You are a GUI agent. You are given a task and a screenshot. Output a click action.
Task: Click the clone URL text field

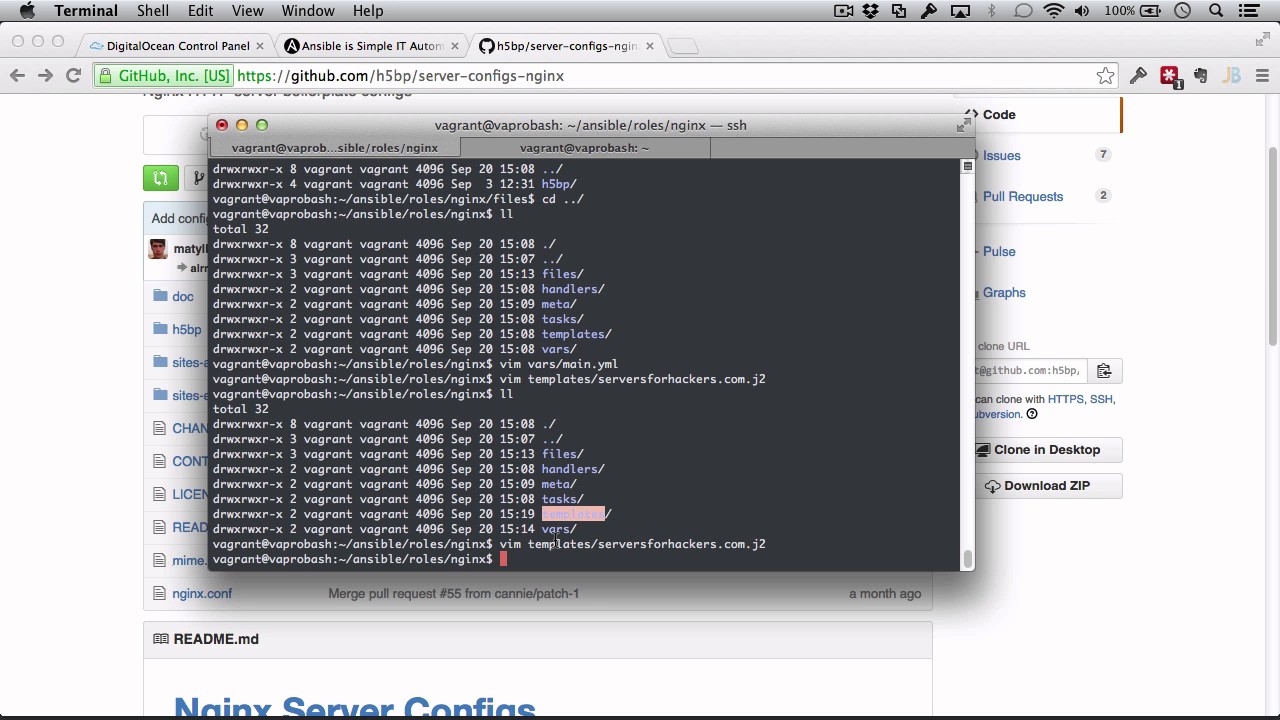point(1030,371)
